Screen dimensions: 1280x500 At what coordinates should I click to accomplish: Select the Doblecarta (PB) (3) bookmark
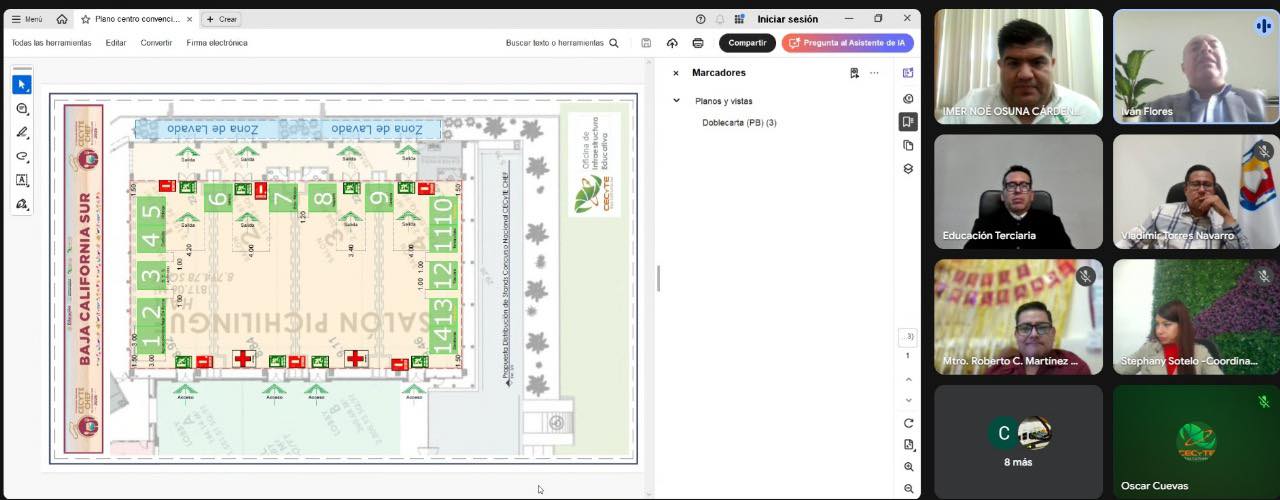[739, 123]
